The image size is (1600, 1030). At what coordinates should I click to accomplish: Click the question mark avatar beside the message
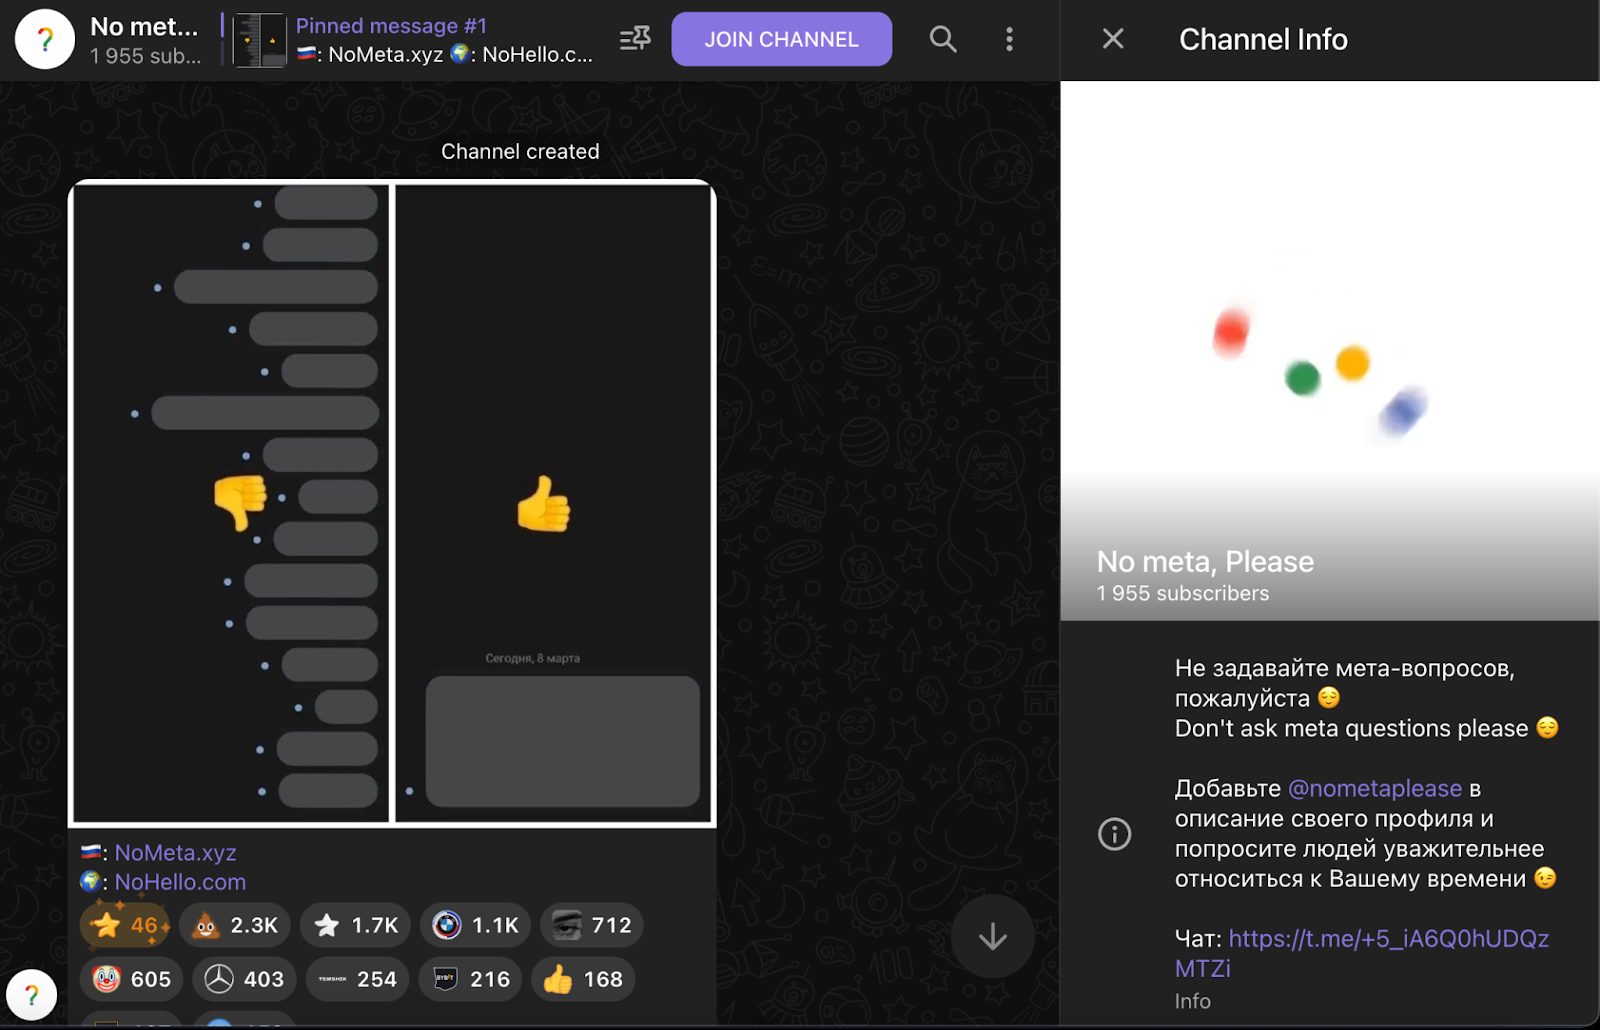coord(31,995)
